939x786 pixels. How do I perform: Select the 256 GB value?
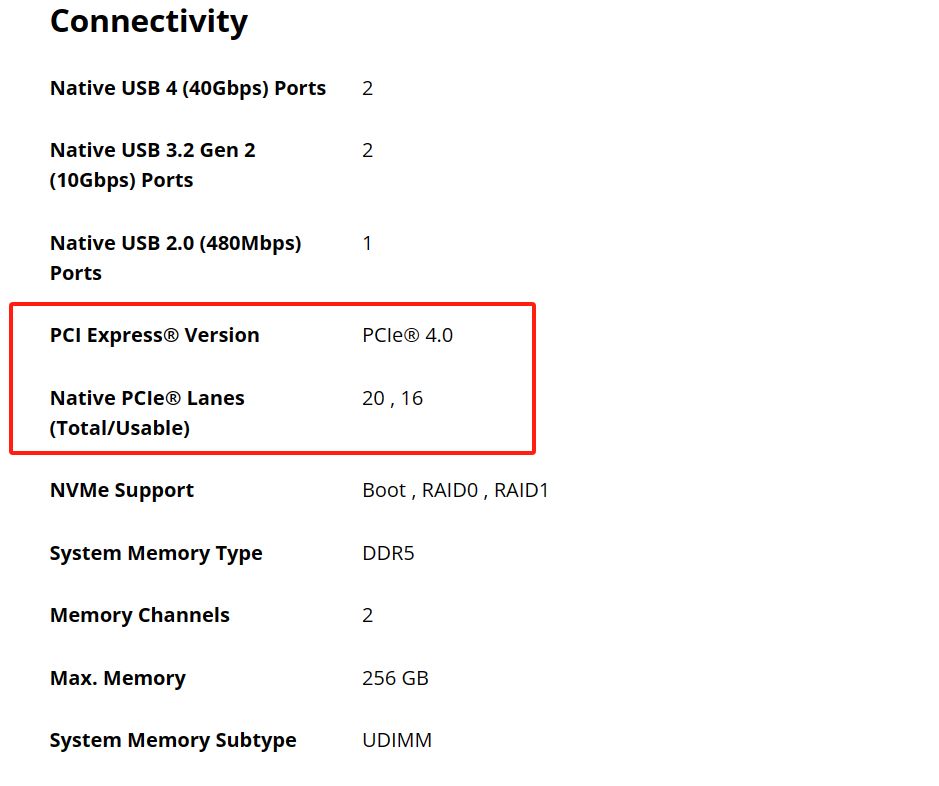[x=395, y=678]
